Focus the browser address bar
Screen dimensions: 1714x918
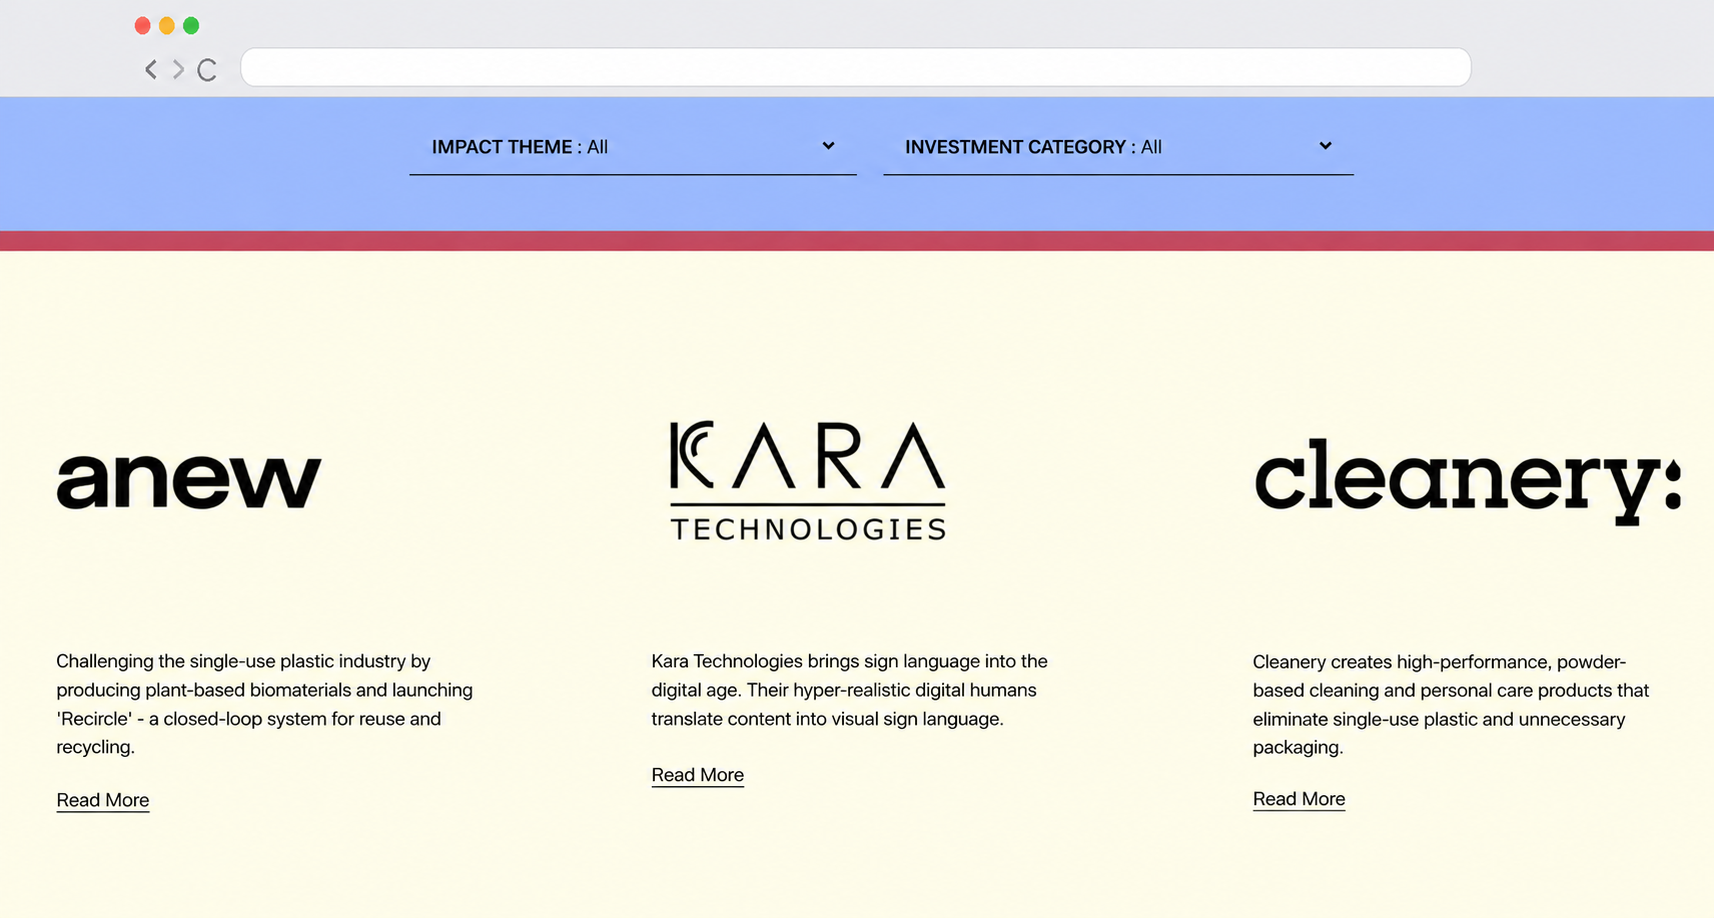[x=855, y=67]
